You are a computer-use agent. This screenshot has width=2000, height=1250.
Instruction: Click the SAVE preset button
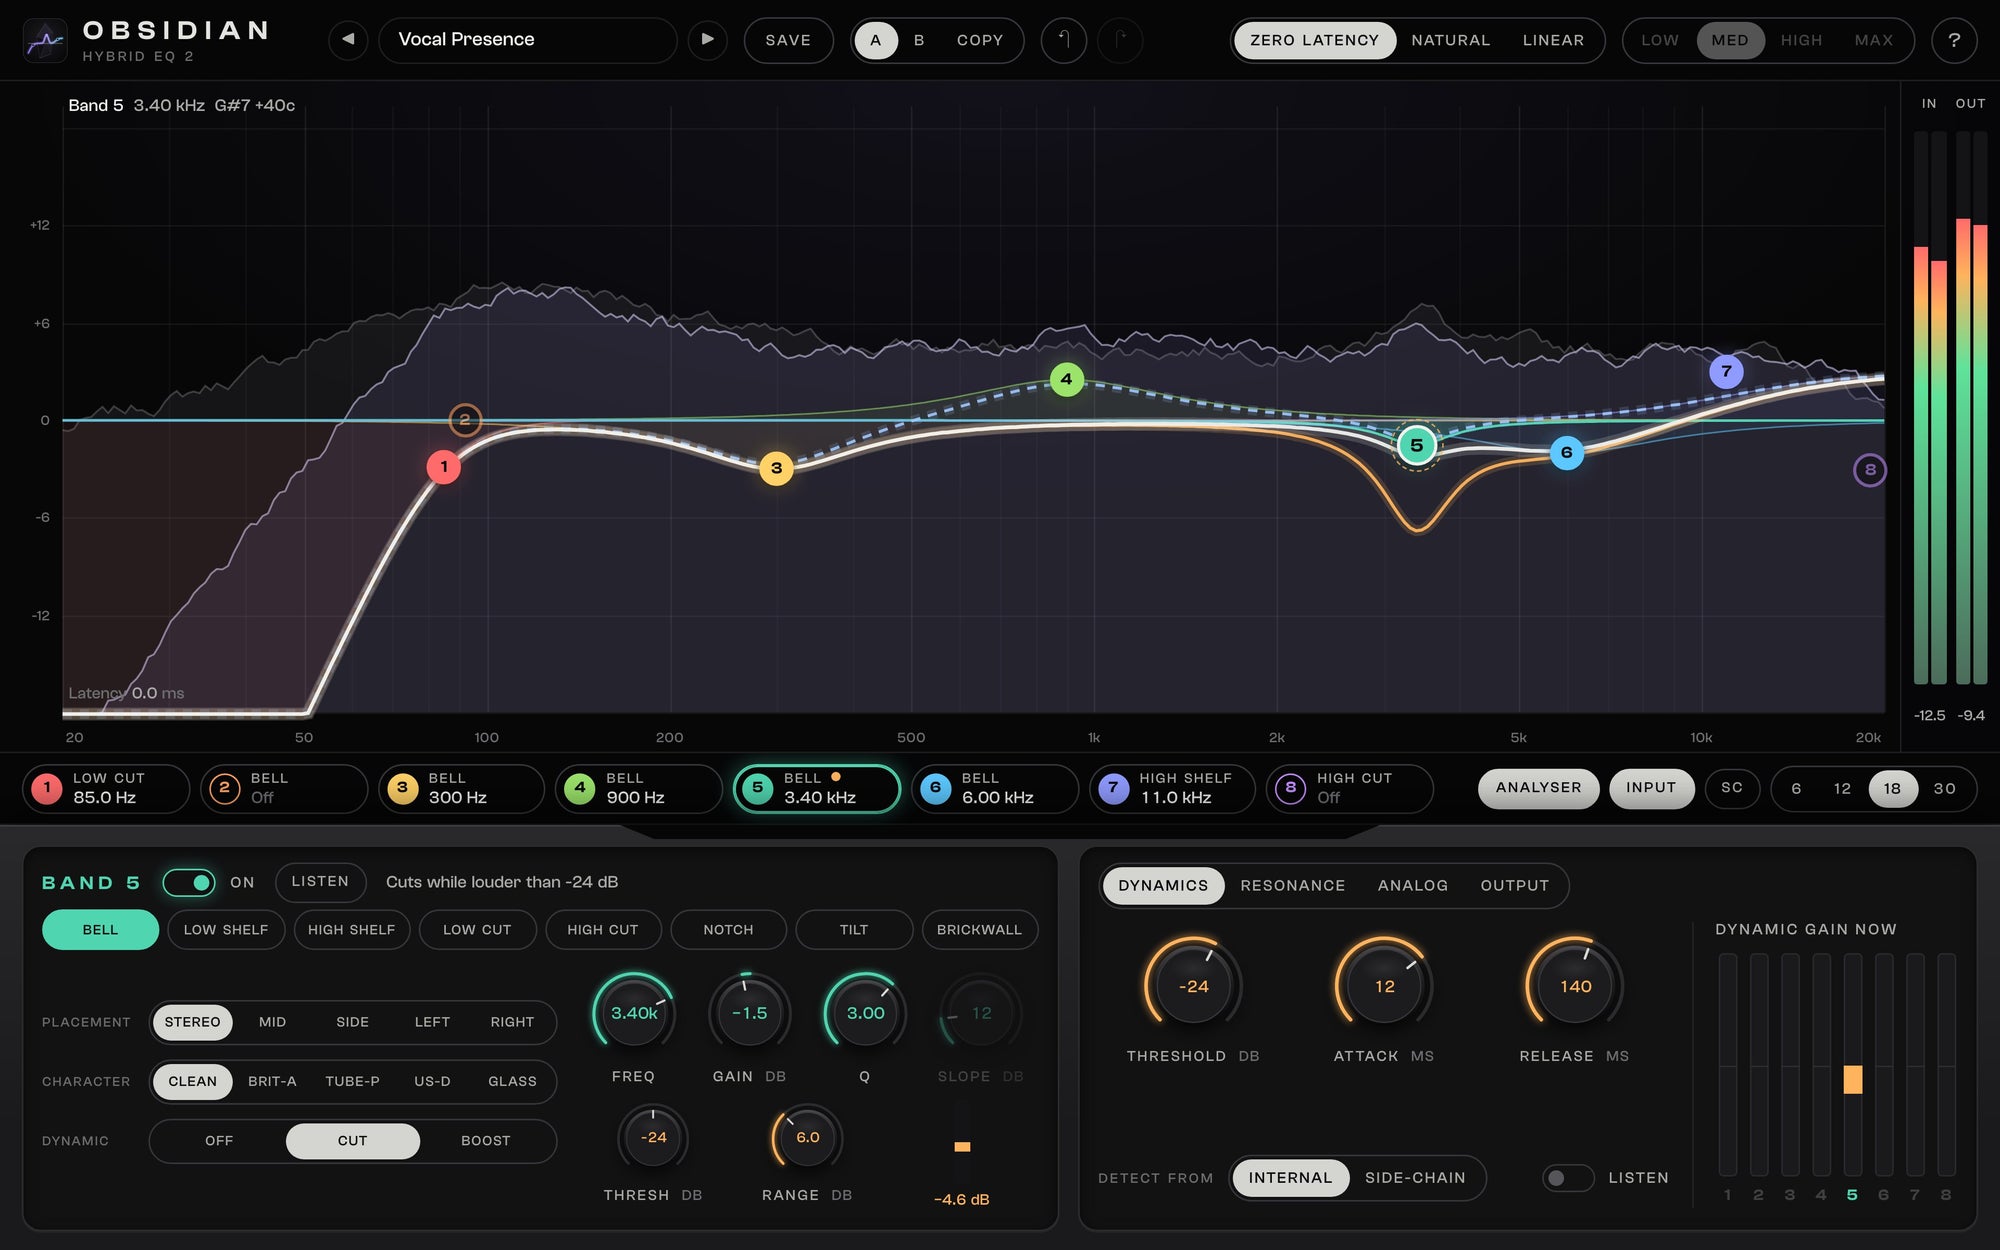[788, 40]
